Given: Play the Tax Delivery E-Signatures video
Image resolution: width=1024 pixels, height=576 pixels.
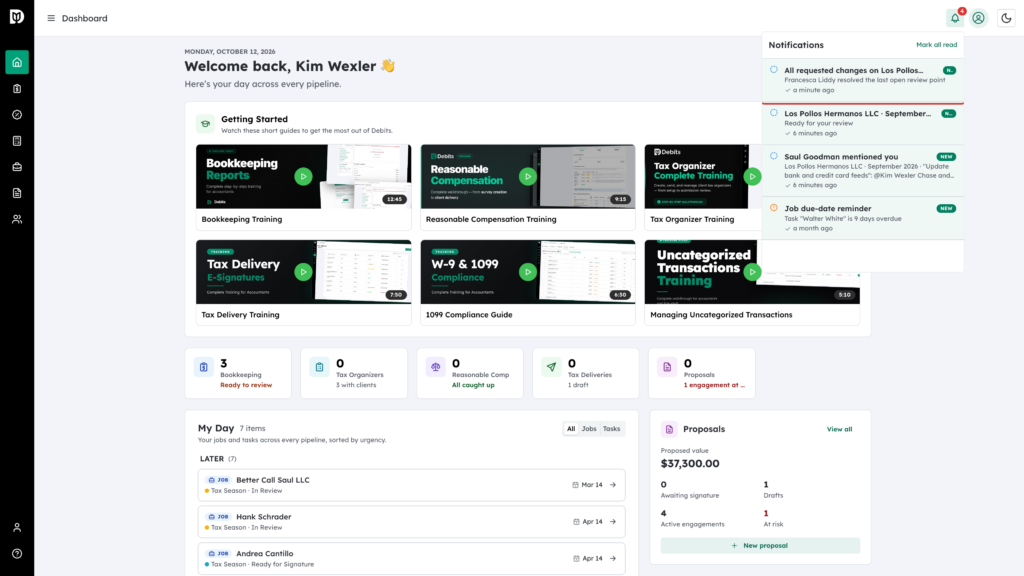Looking at the screenshot, I should pos(303,272).
